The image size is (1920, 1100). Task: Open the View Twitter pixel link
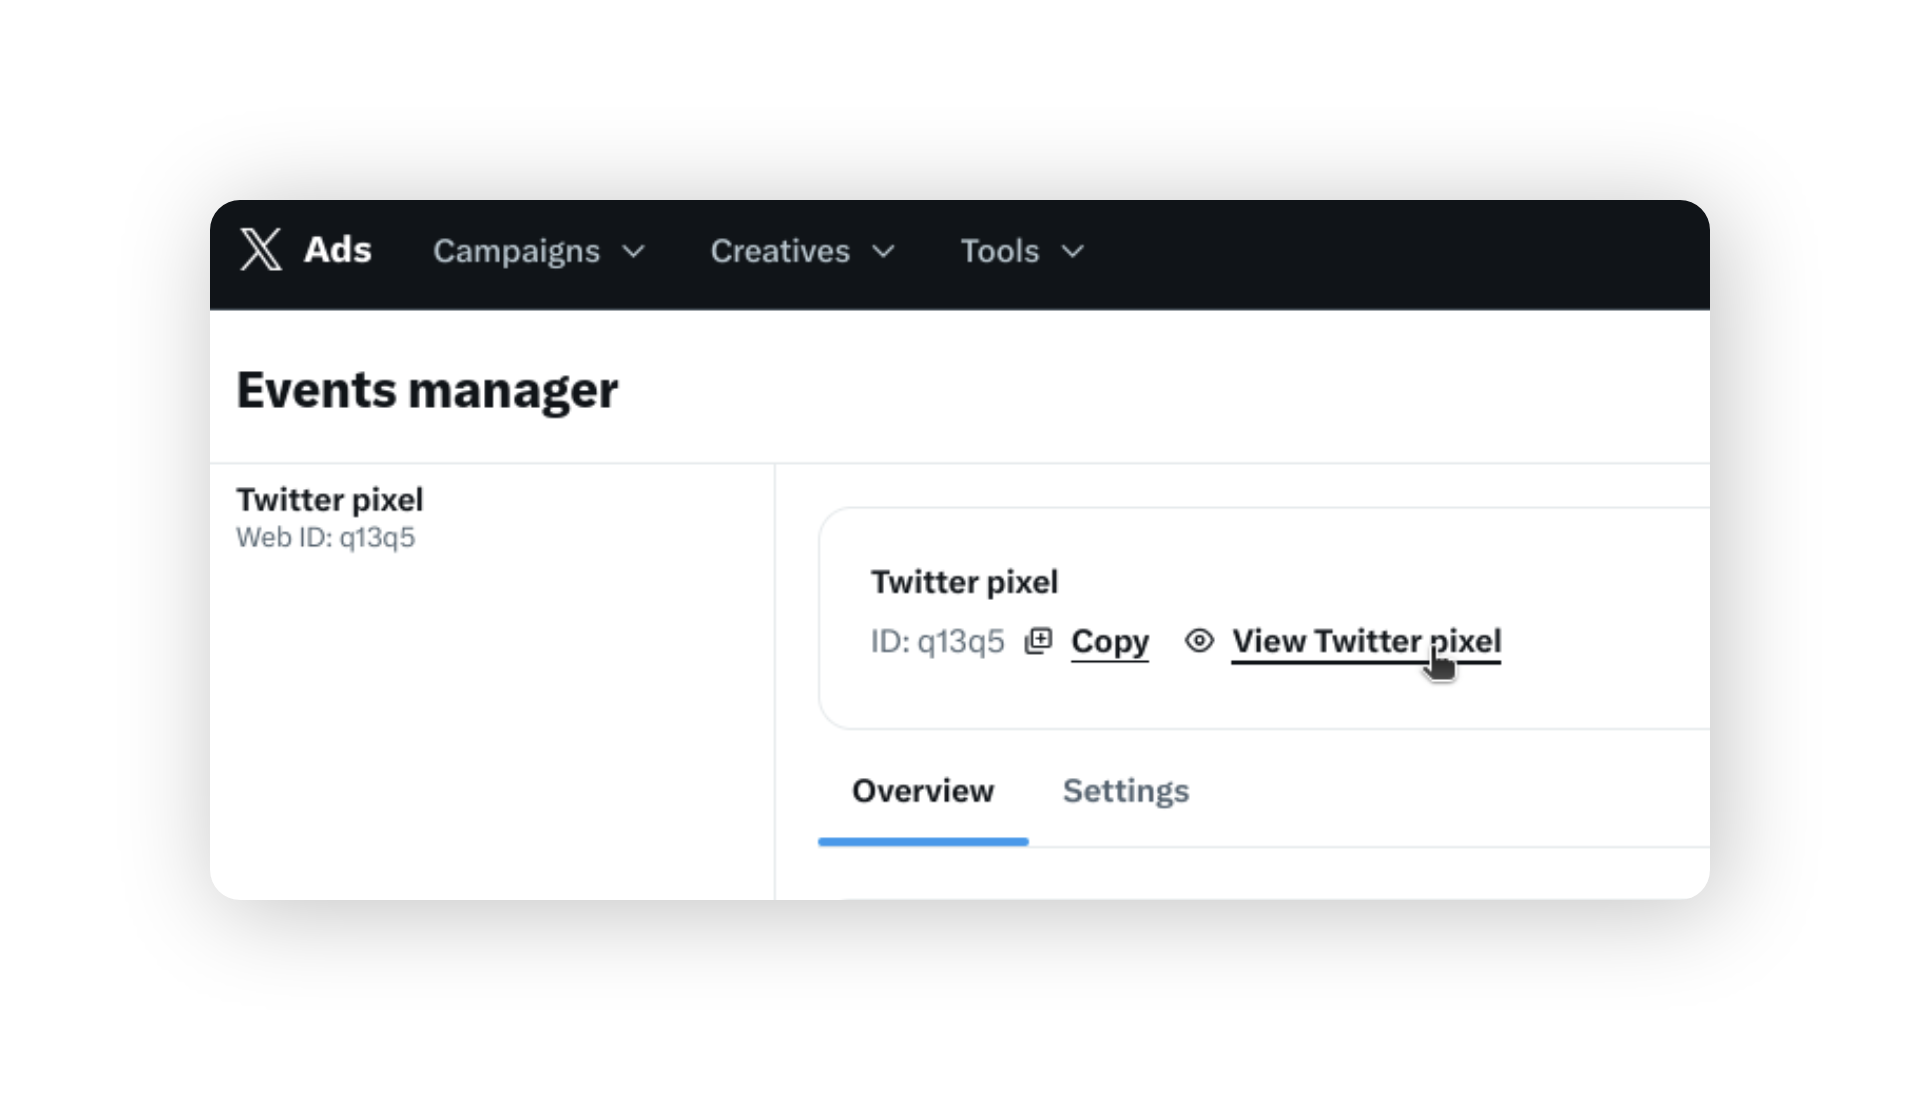[x=1366, y=641]
